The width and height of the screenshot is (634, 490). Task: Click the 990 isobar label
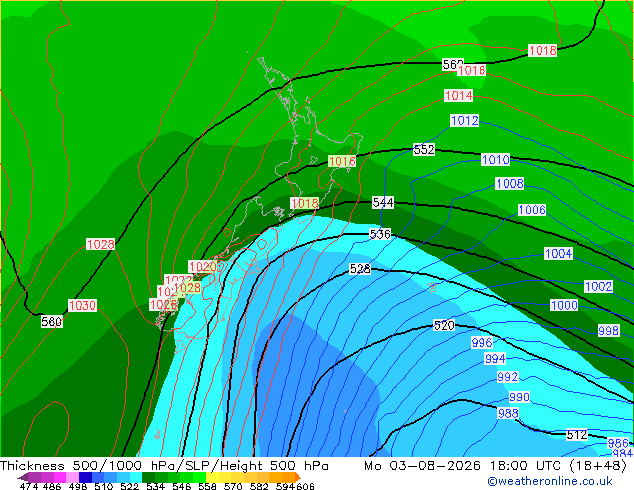coord(519,397)
